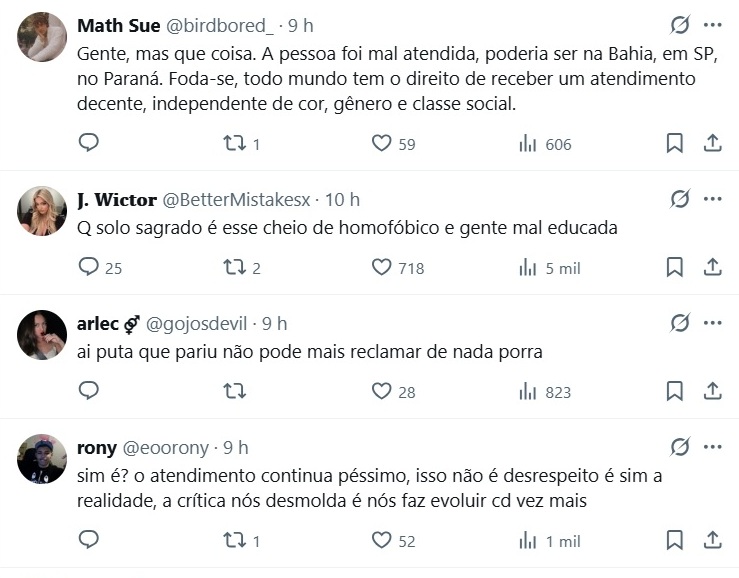739x578 pixels.
Task: Share J. Wictor's tweet
Action: click(713, 267)
